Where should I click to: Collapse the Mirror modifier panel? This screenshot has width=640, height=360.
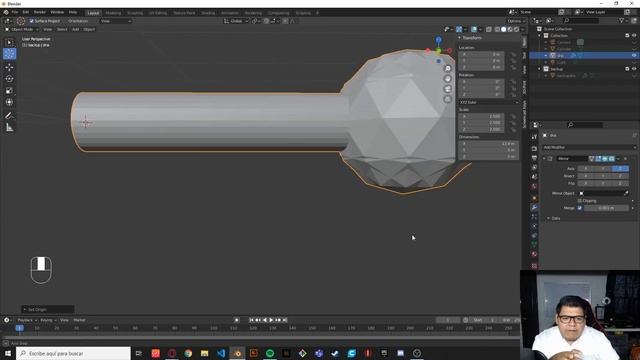click(544, 158)
